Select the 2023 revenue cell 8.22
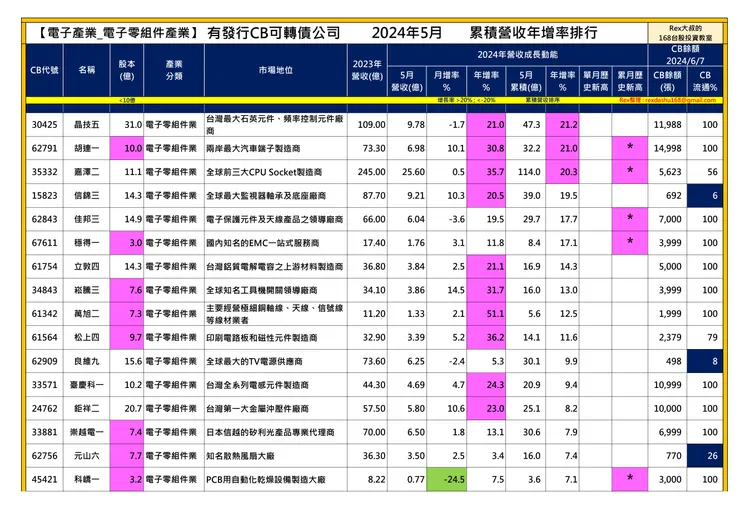This screenshot has height=523, width=740. 367,479
